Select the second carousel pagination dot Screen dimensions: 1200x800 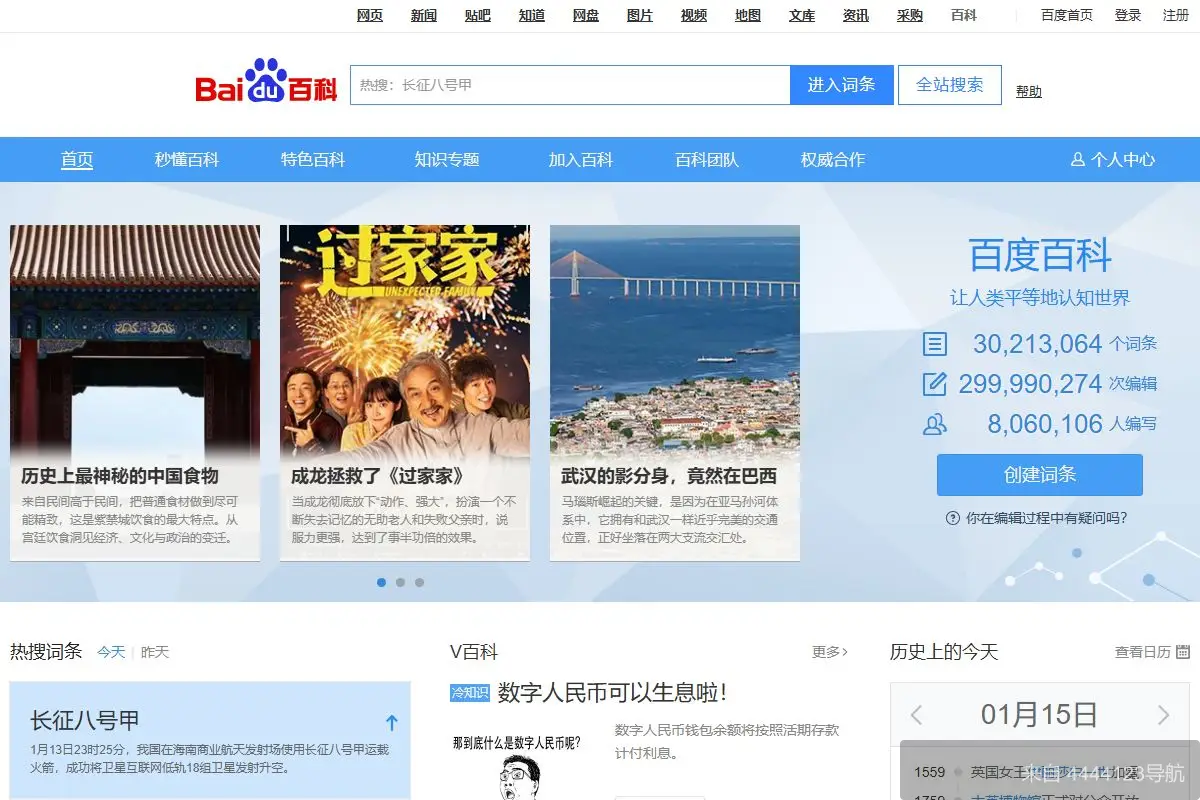pos(400,581)
